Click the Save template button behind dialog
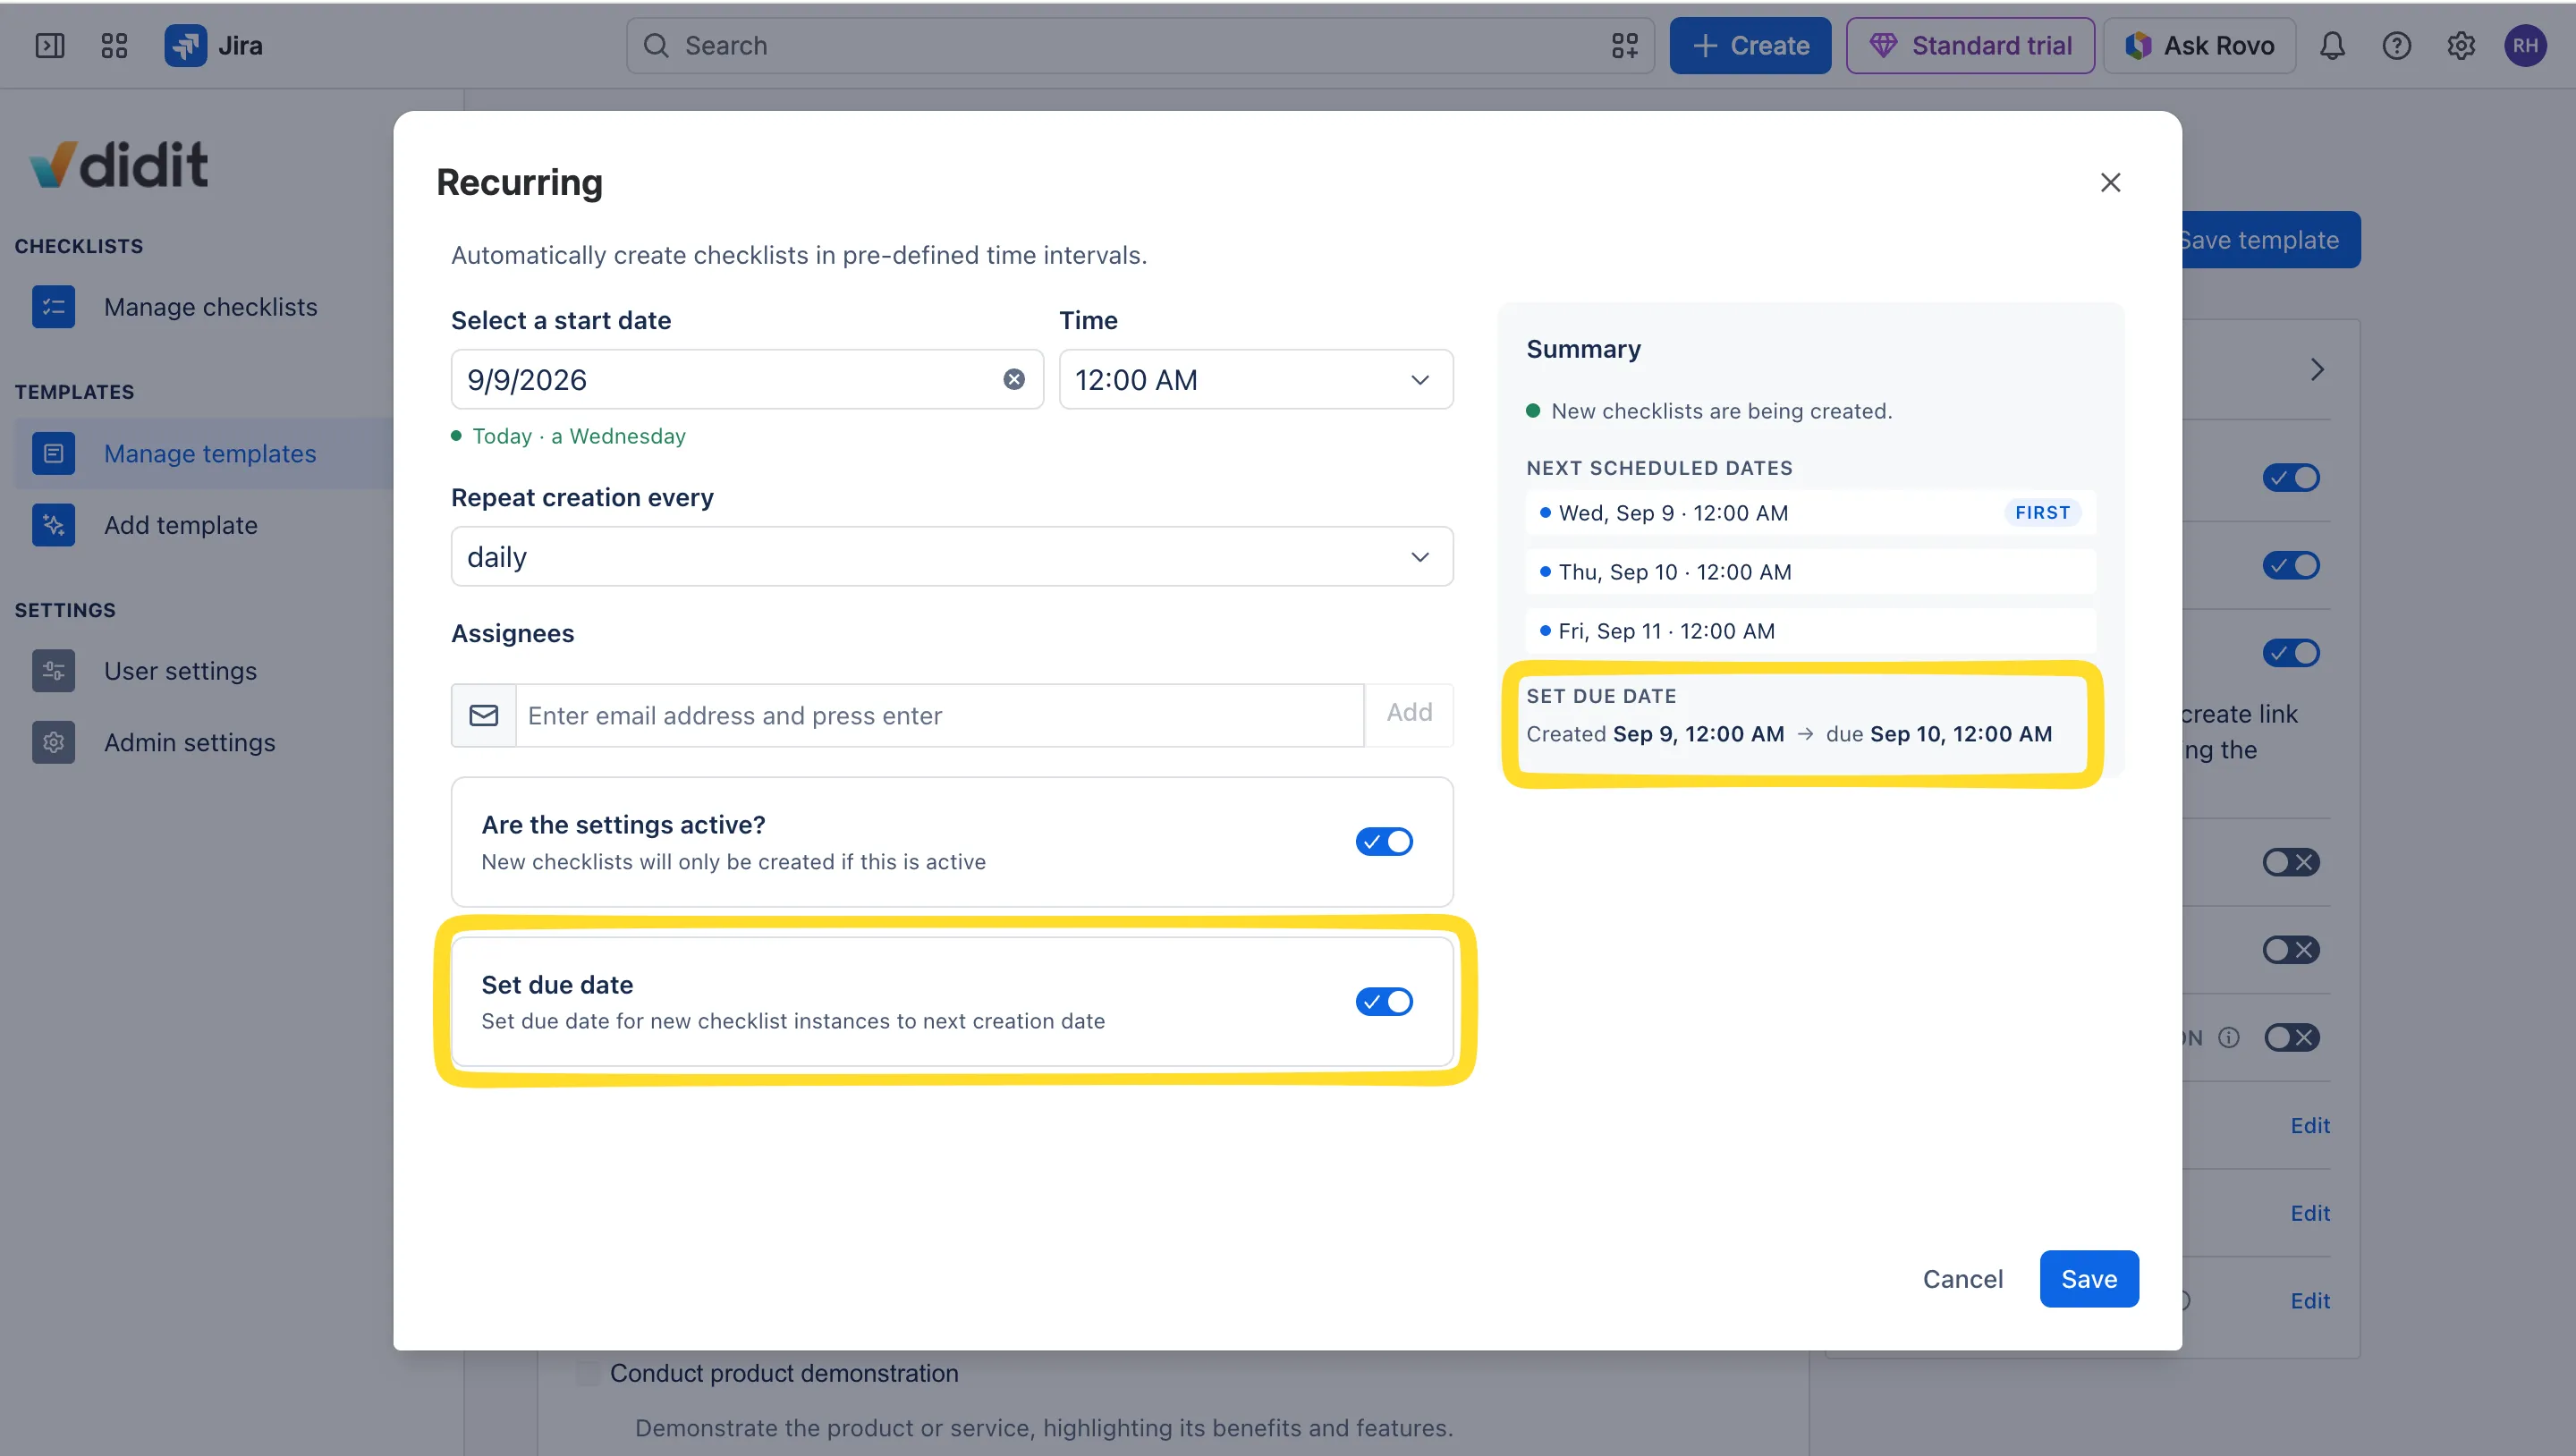Screen dimensions: 2576x1456 click(2270, 240)
